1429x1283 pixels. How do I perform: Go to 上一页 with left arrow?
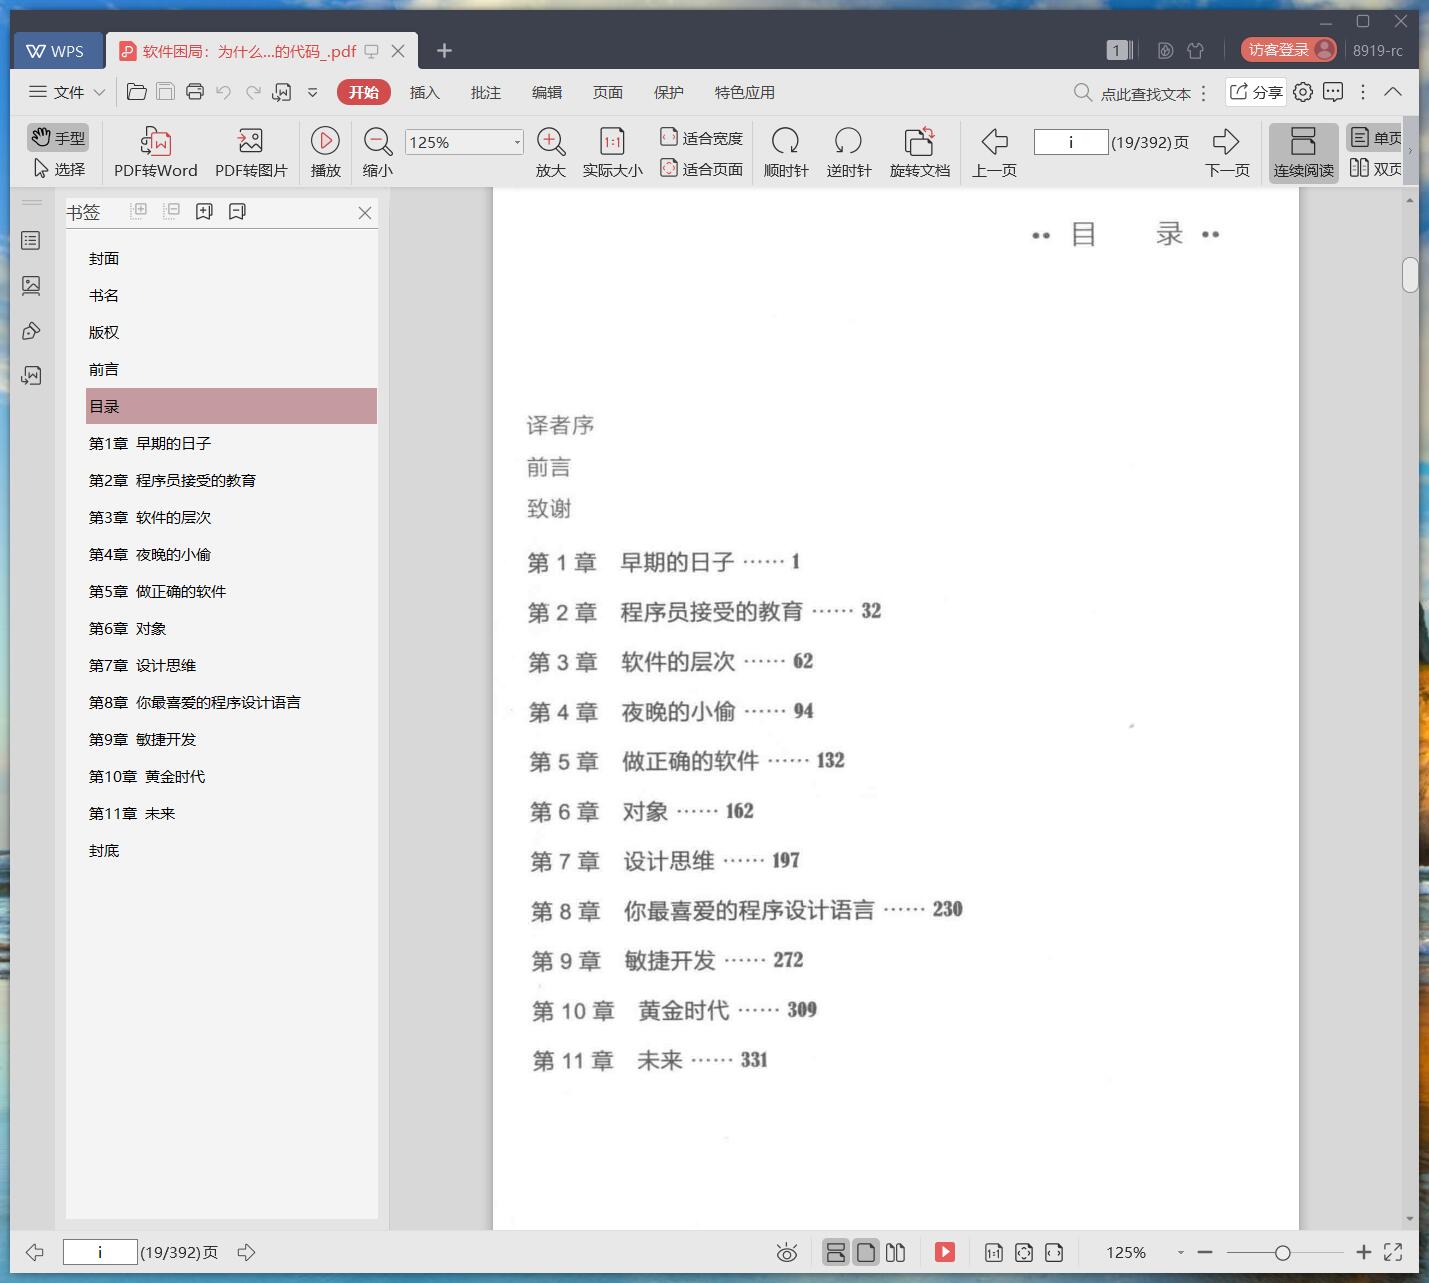pos(994,152)
